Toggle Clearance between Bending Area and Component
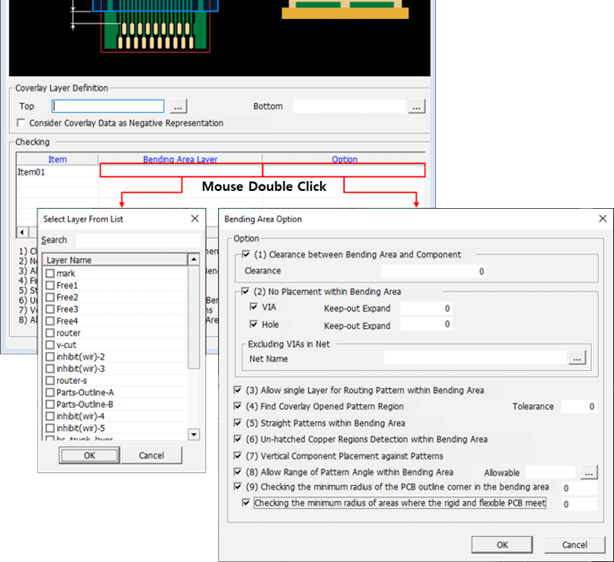The height and width of the screenshot is (562, 614). pos(246,255)
